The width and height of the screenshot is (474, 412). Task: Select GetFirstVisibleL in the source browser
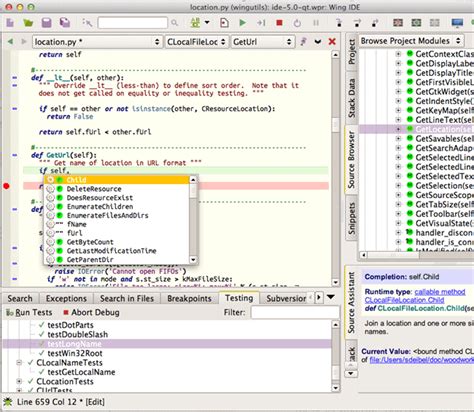tap(444, 82)
